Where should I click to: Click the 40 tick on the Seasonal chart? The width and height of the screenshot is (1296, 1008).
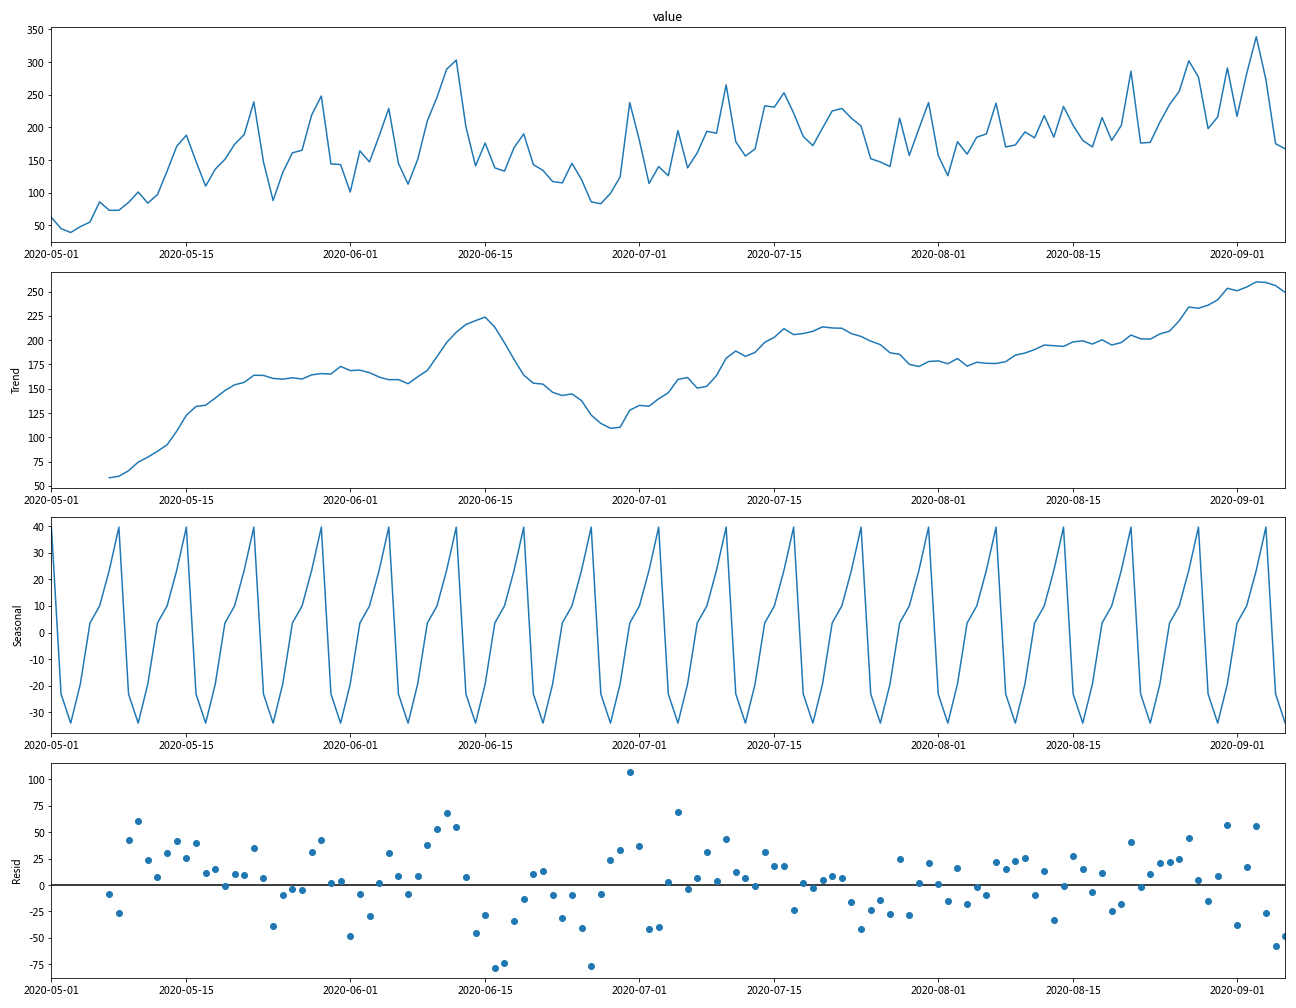39,527
